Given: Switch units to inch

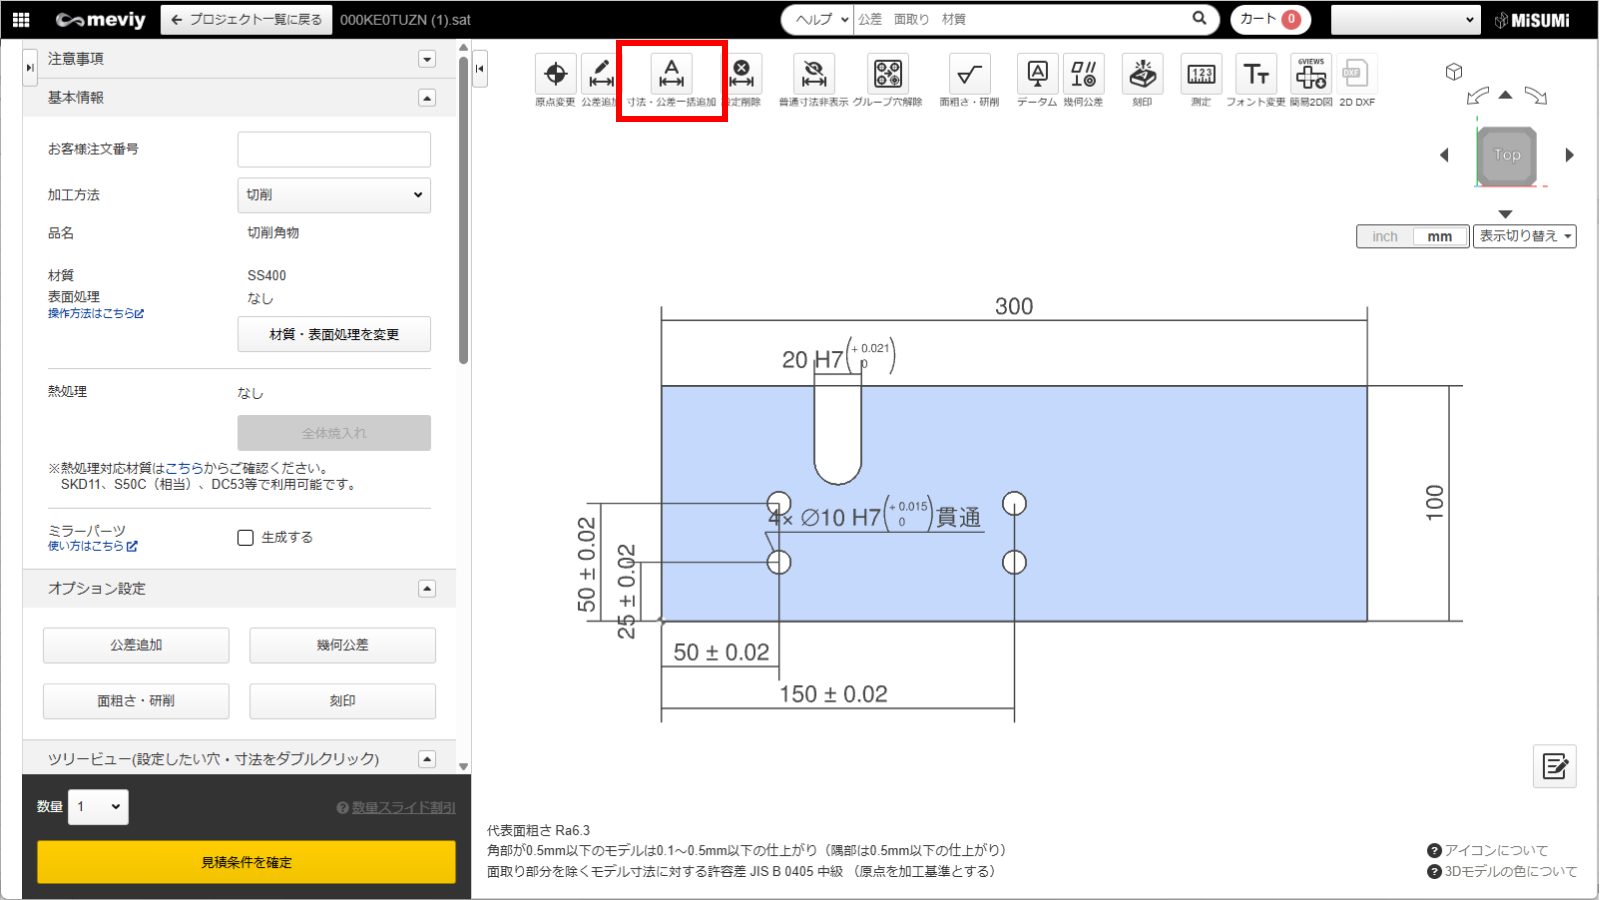Looking at the screenshot, I should pyautogui.click(x=1385, y=237).
